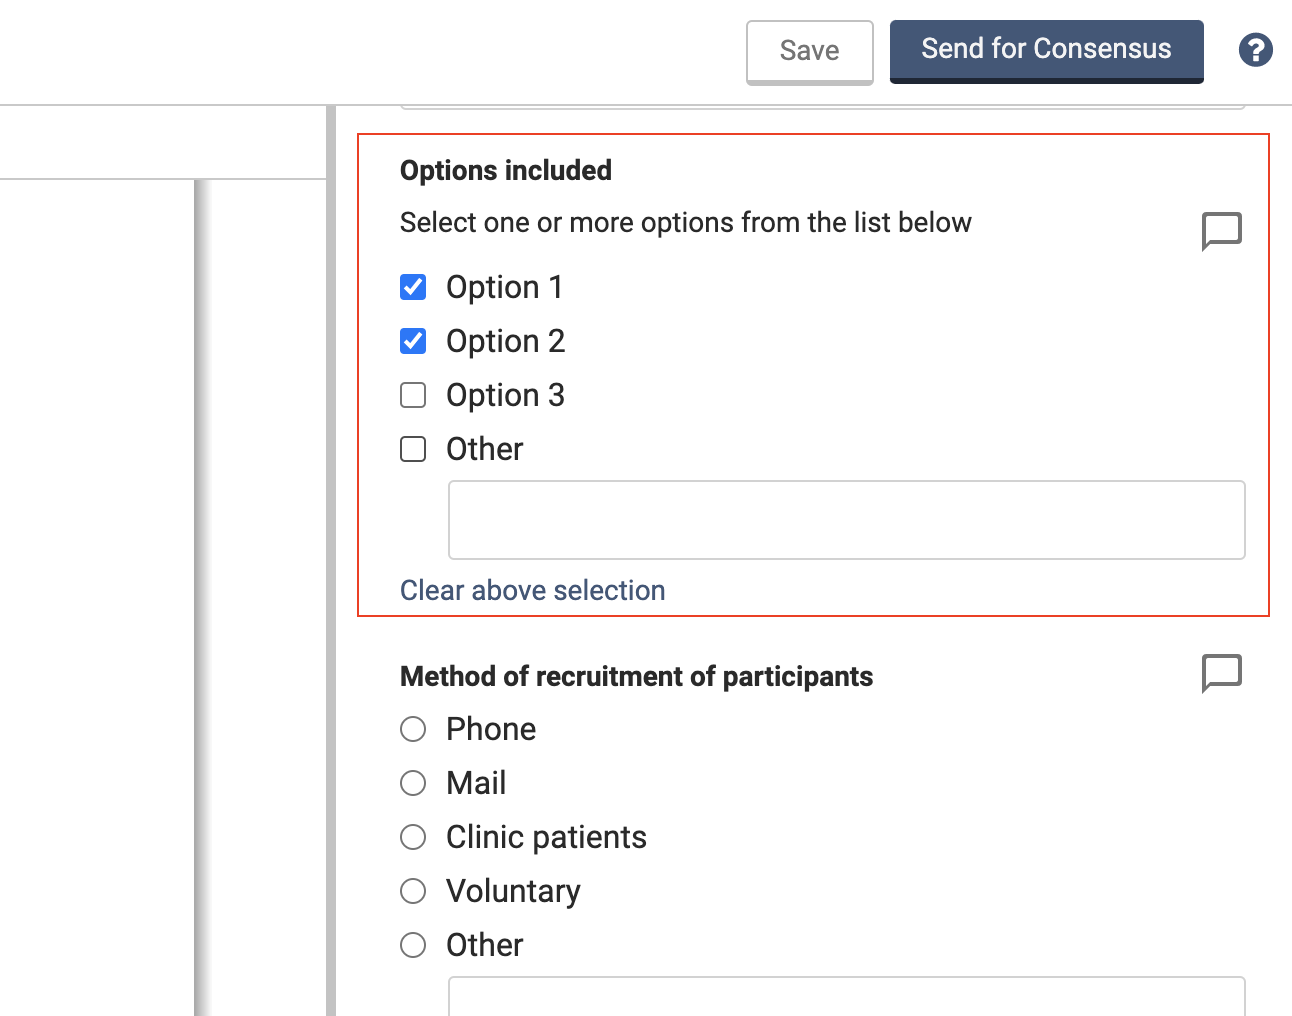The height and width of the screenshot is (1016, 1292).
Task: Click the Clear above selection link
Action: (532, 591)
